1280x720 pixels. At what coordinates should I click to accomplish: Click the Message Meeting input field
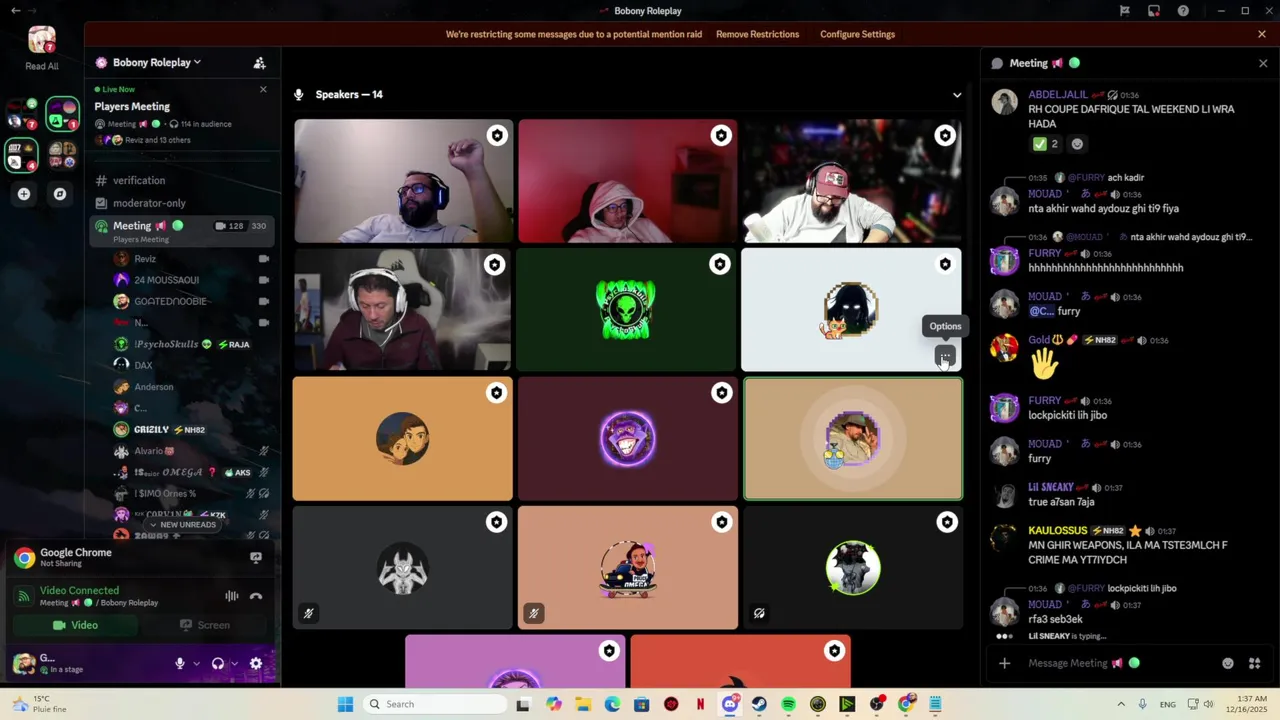click(1115, 663)
